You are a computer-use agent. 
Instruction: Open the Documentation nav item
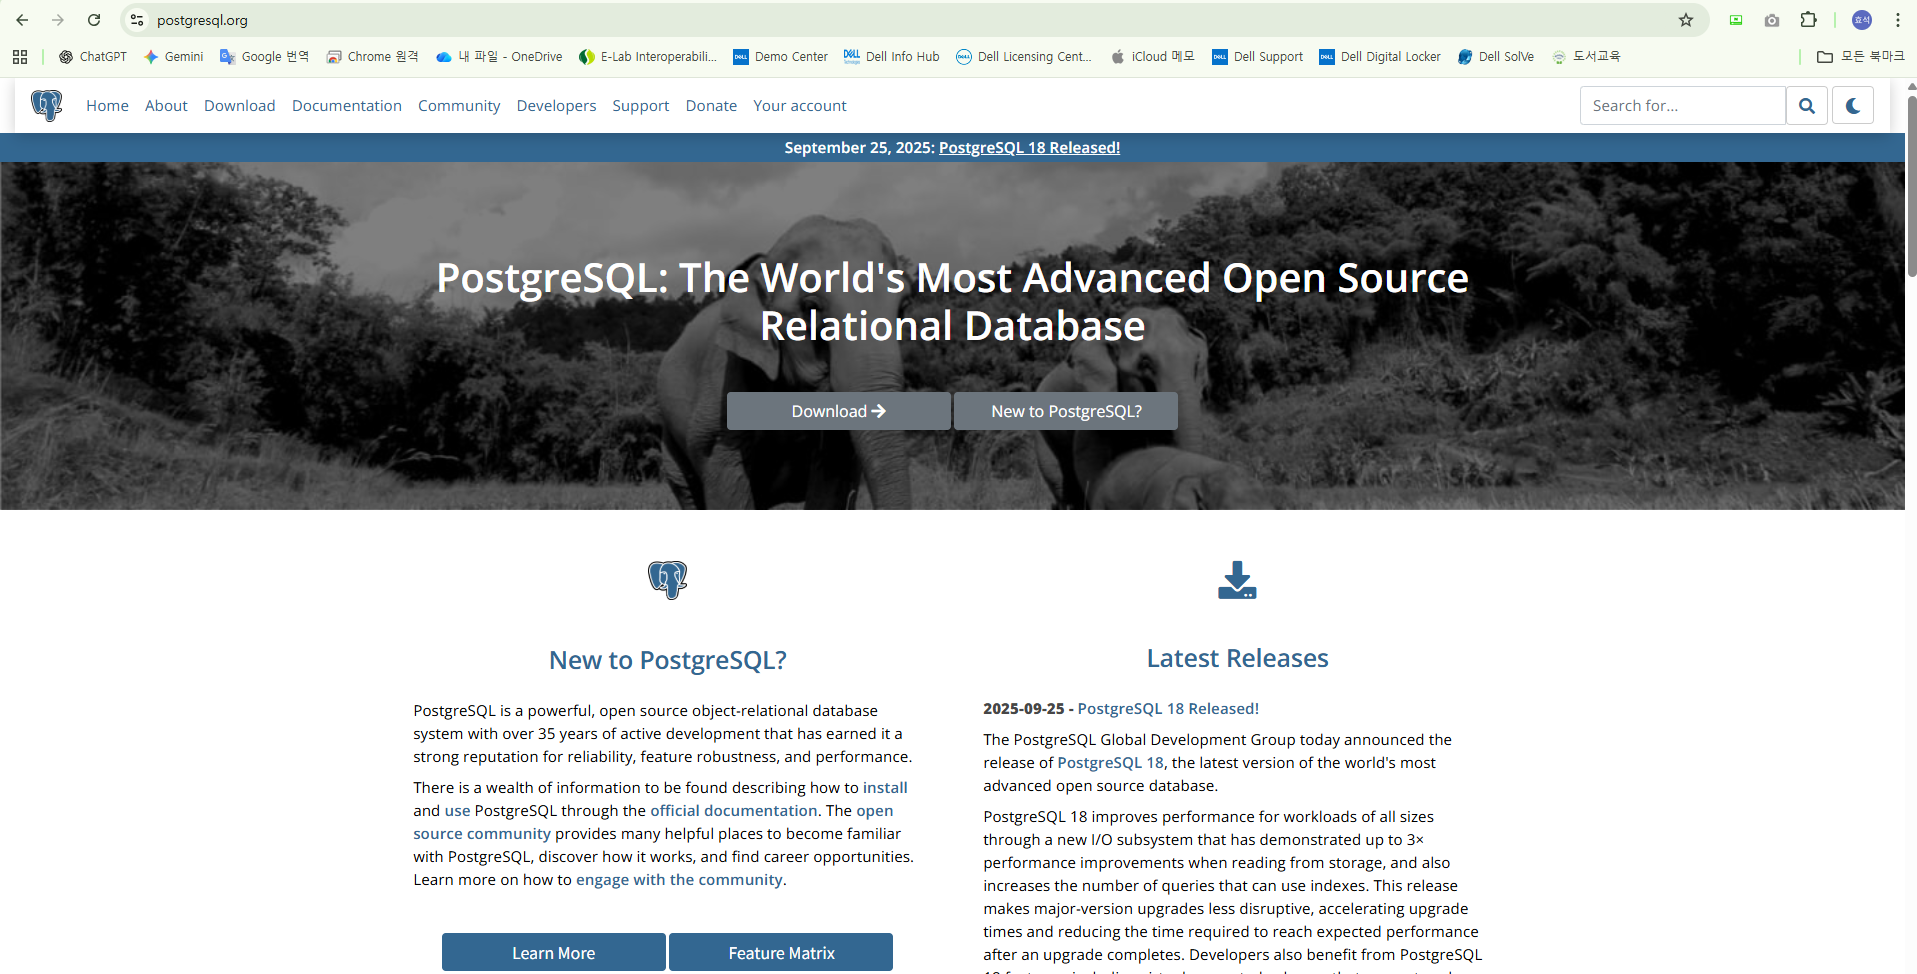[x=347, y=106]
